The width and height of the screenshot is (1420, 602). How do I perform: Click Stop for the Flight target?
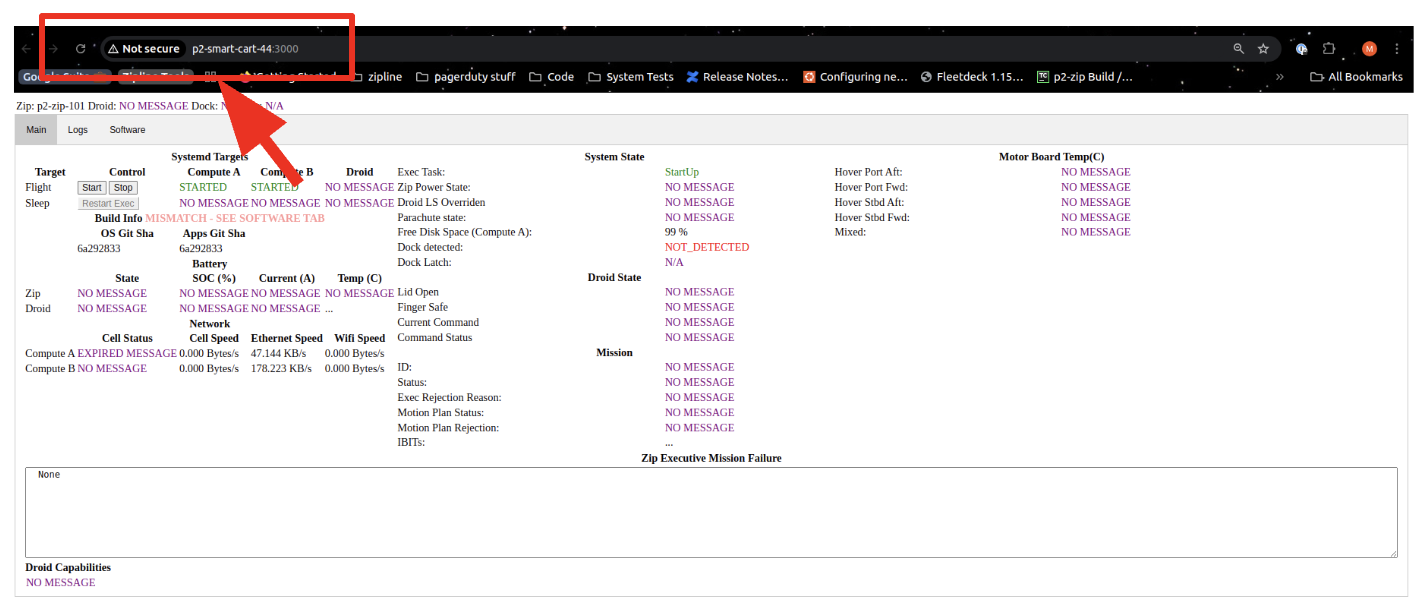point(123,188)
